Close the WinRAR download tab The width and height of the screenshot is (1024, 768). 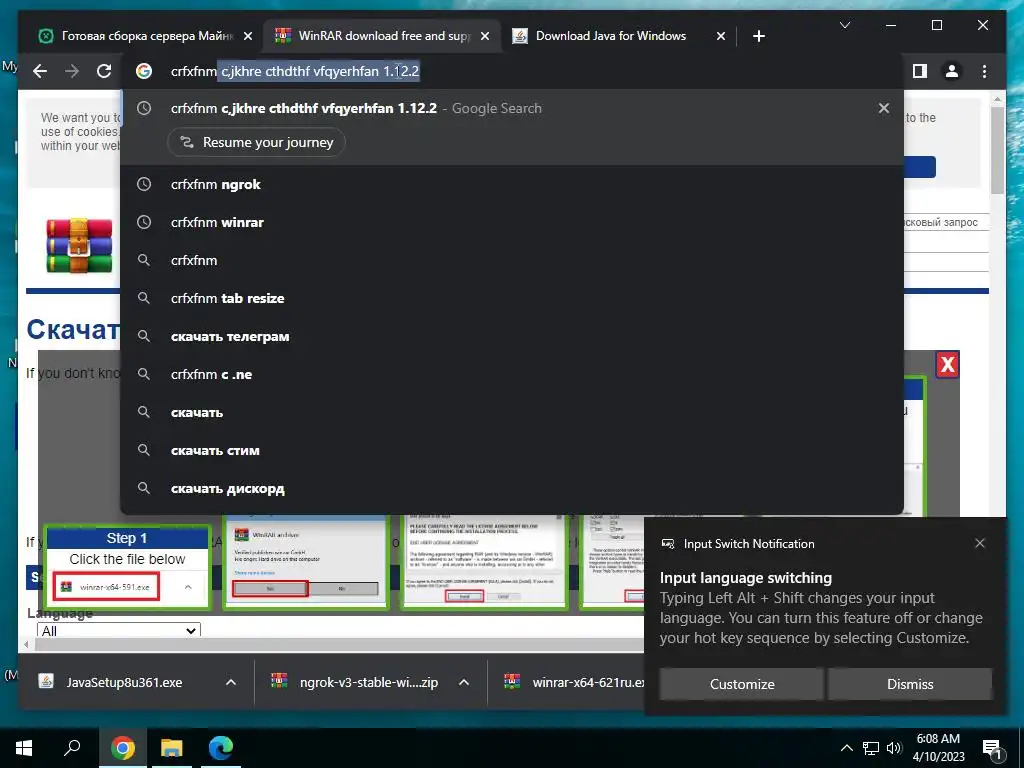pos(485,37)
